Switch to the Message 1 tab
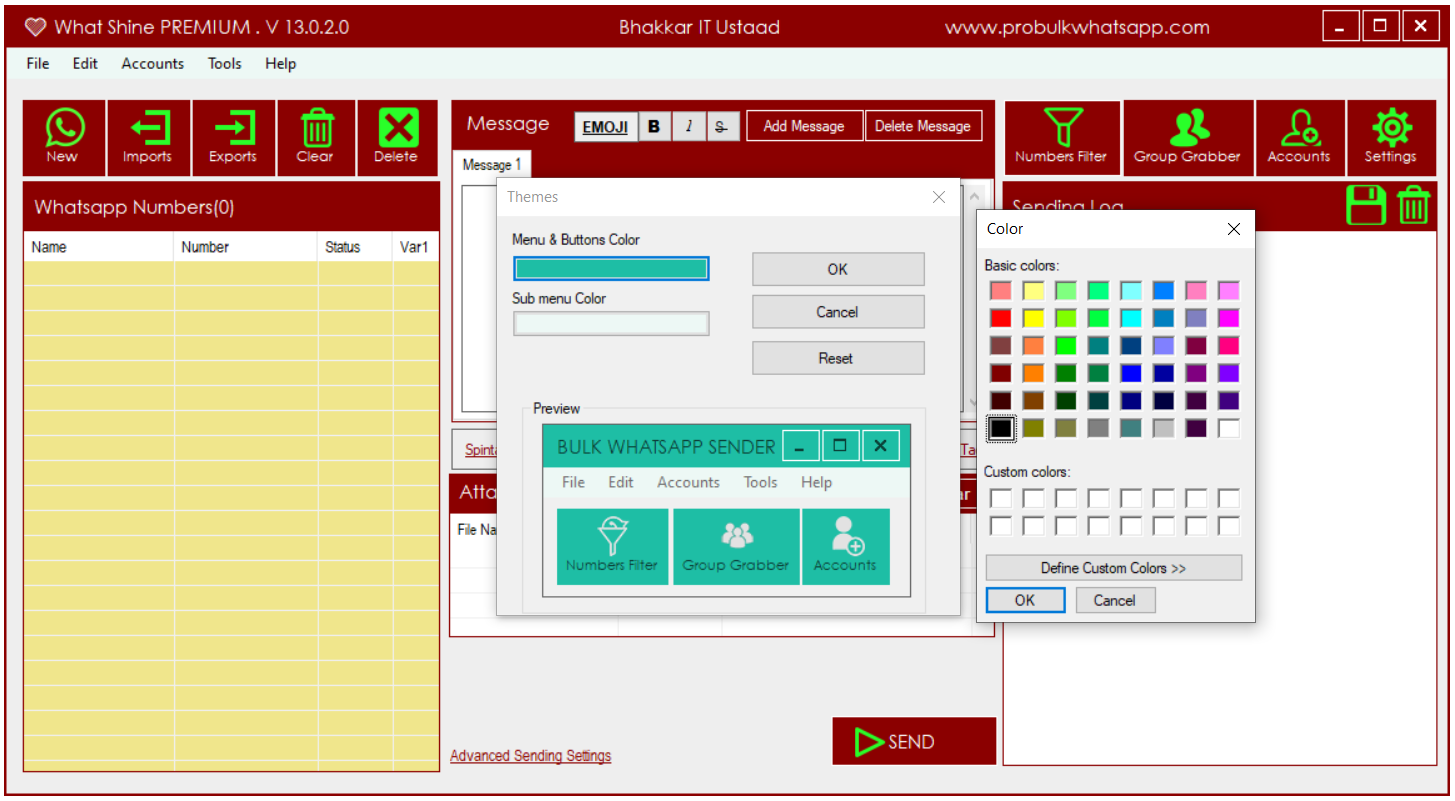 pos(492,164)
